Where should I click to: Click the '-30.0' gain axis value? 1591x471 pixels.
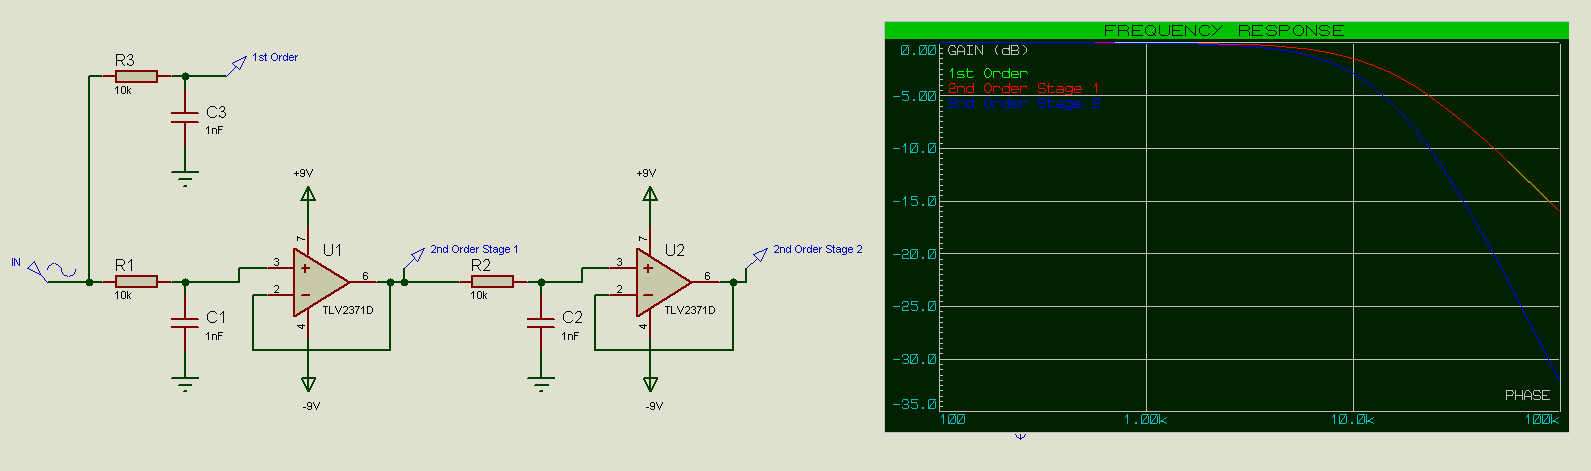(915, 359)
